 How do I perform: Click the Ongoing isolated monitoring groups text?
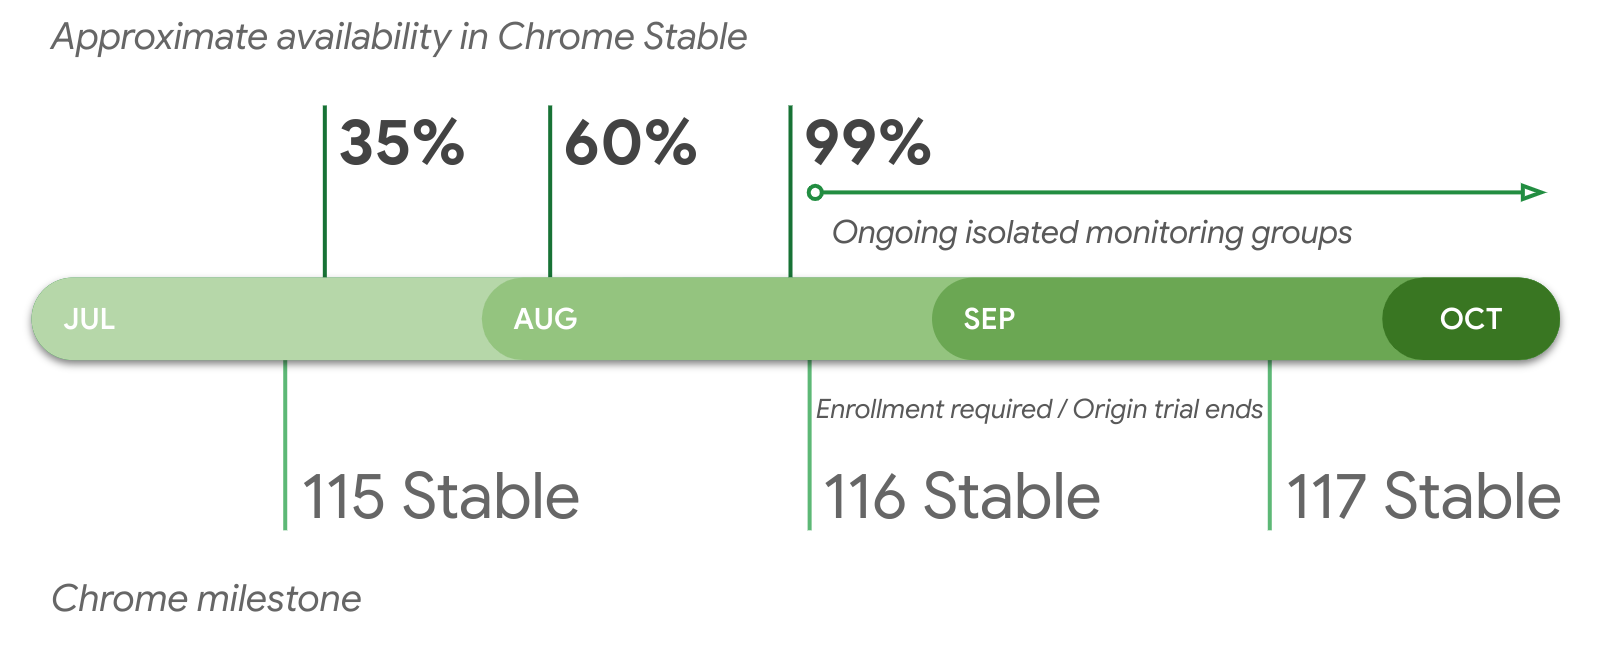(1091, 233)
